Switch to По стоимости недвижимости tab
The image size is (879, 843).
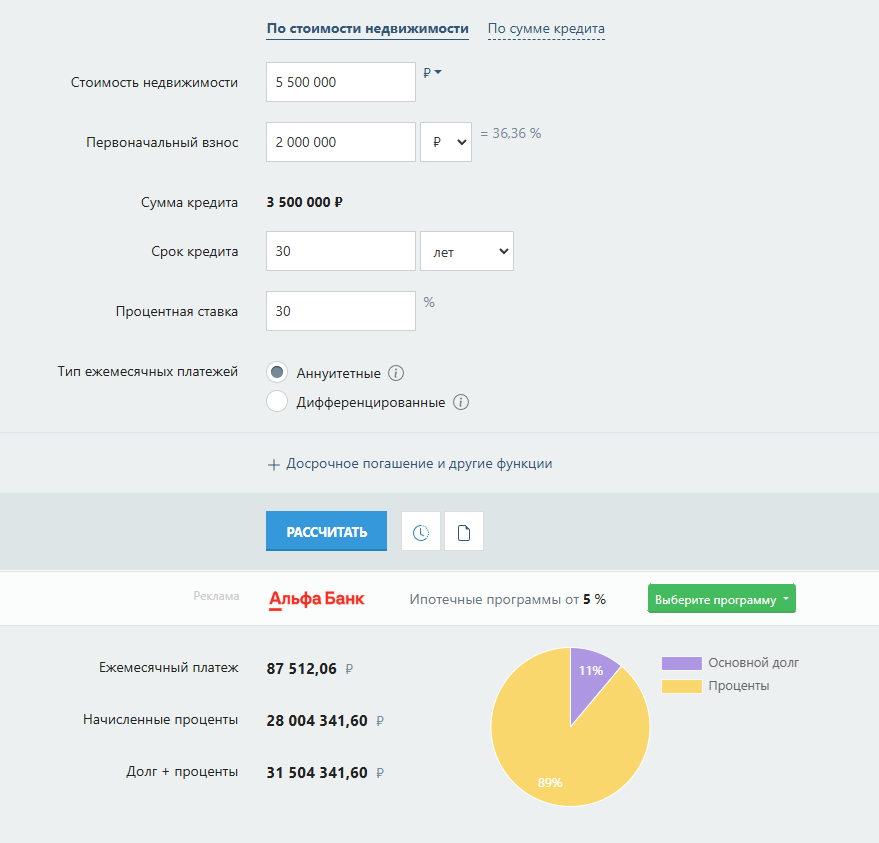click(x=367, y=28)
